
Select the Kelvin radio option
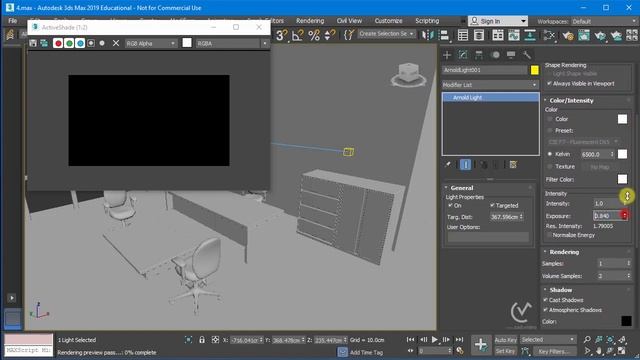coord(550,154)
